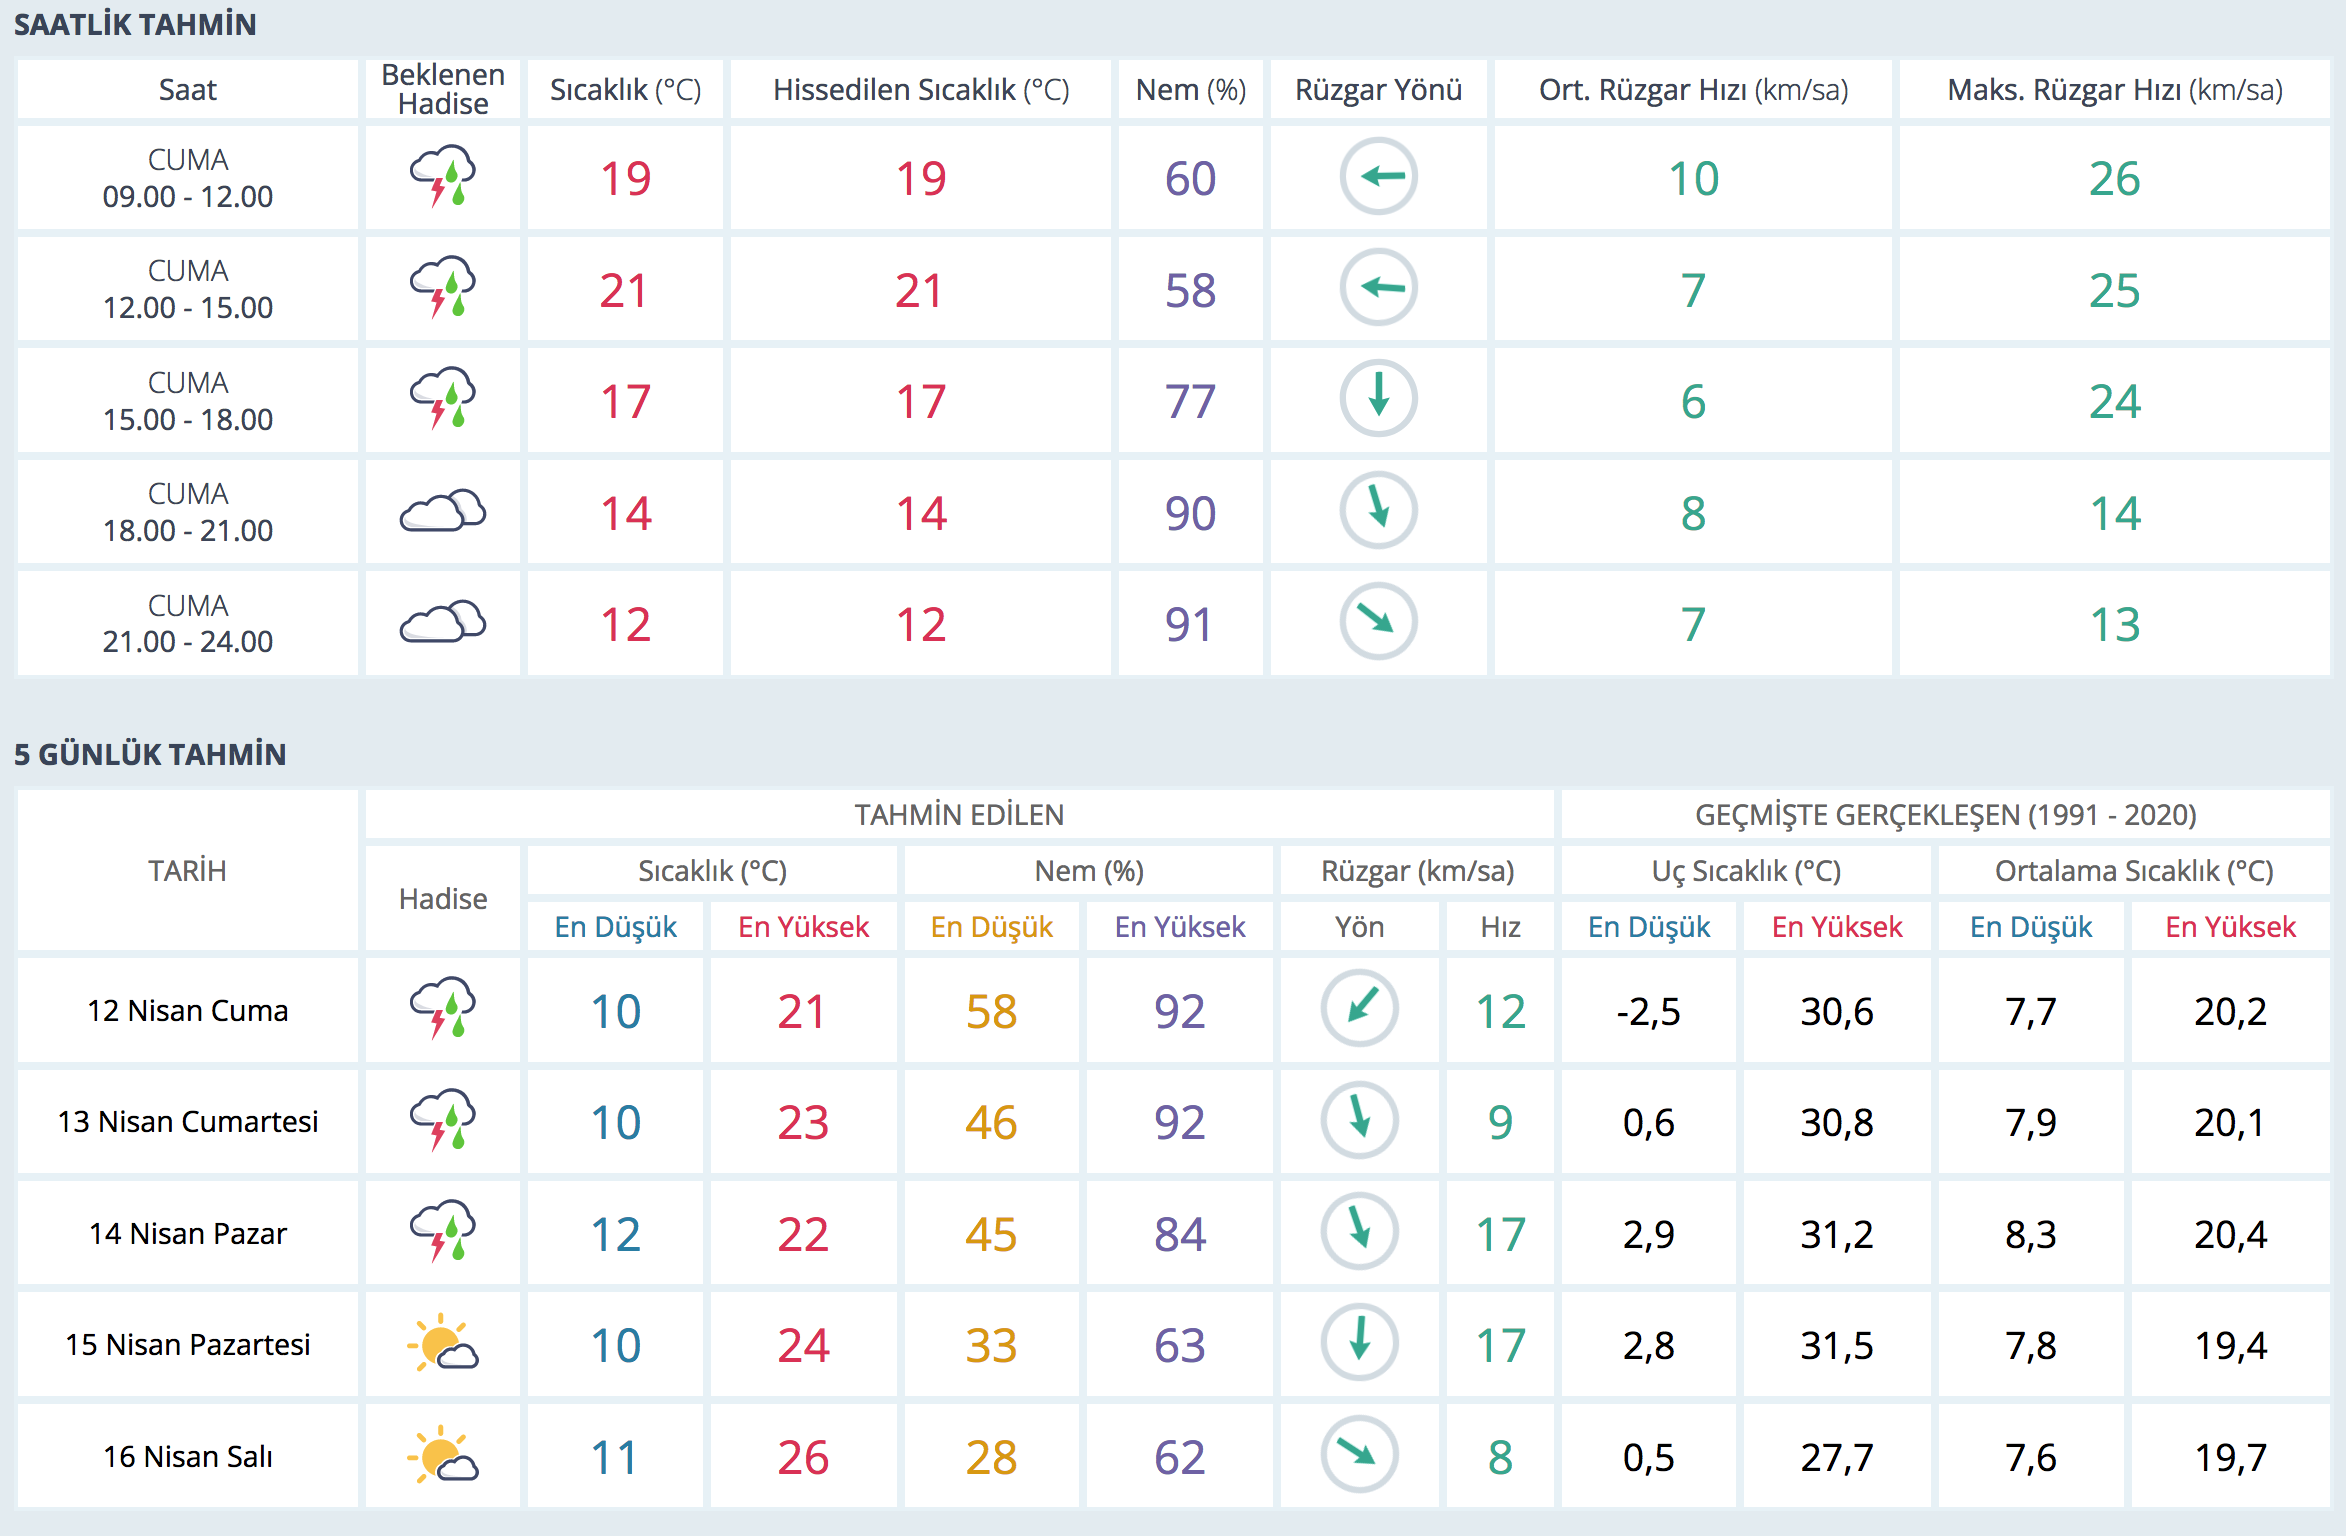Click the Beklenen Hadise column header
This screenshot has height=1536, width=2346.
click(x=443, y=89)
